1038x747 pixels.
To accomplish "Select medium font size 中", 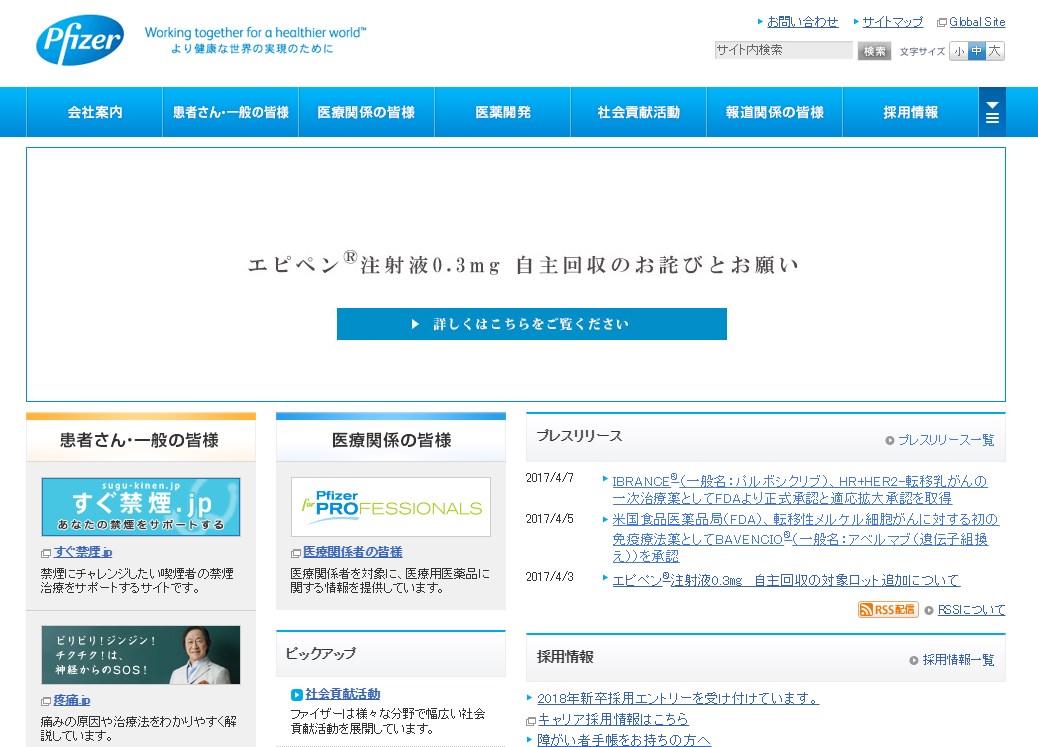I will pos(976,51).
